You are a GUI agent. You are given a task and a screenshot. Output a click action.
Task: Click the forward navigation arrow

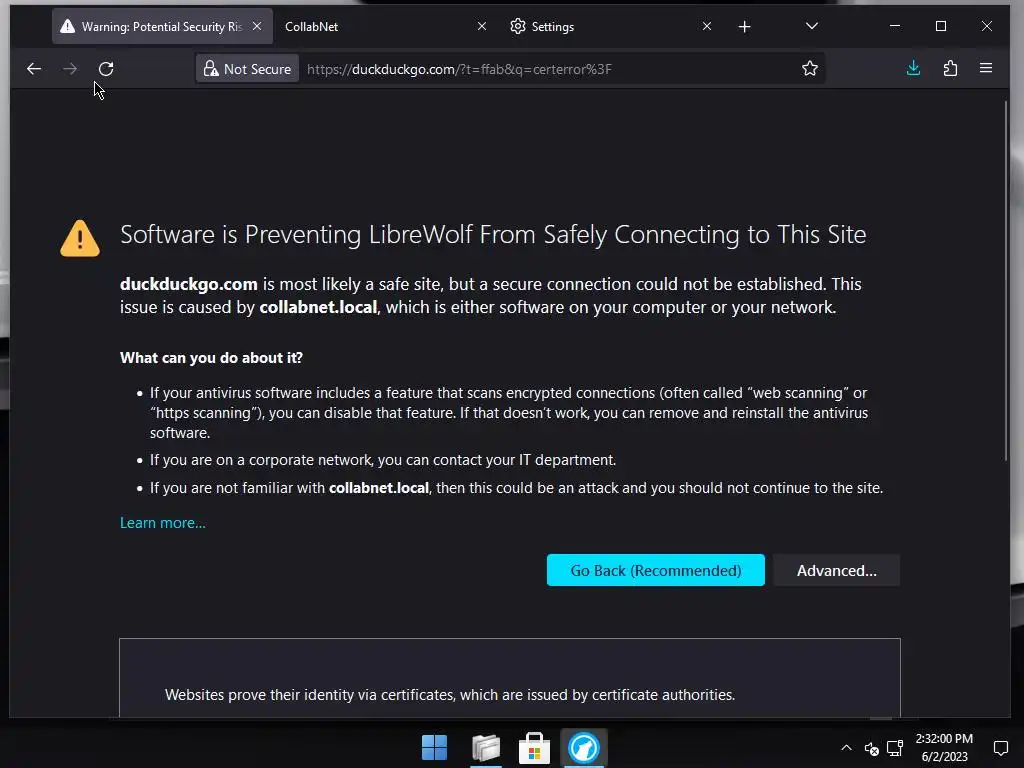point(70,69)
